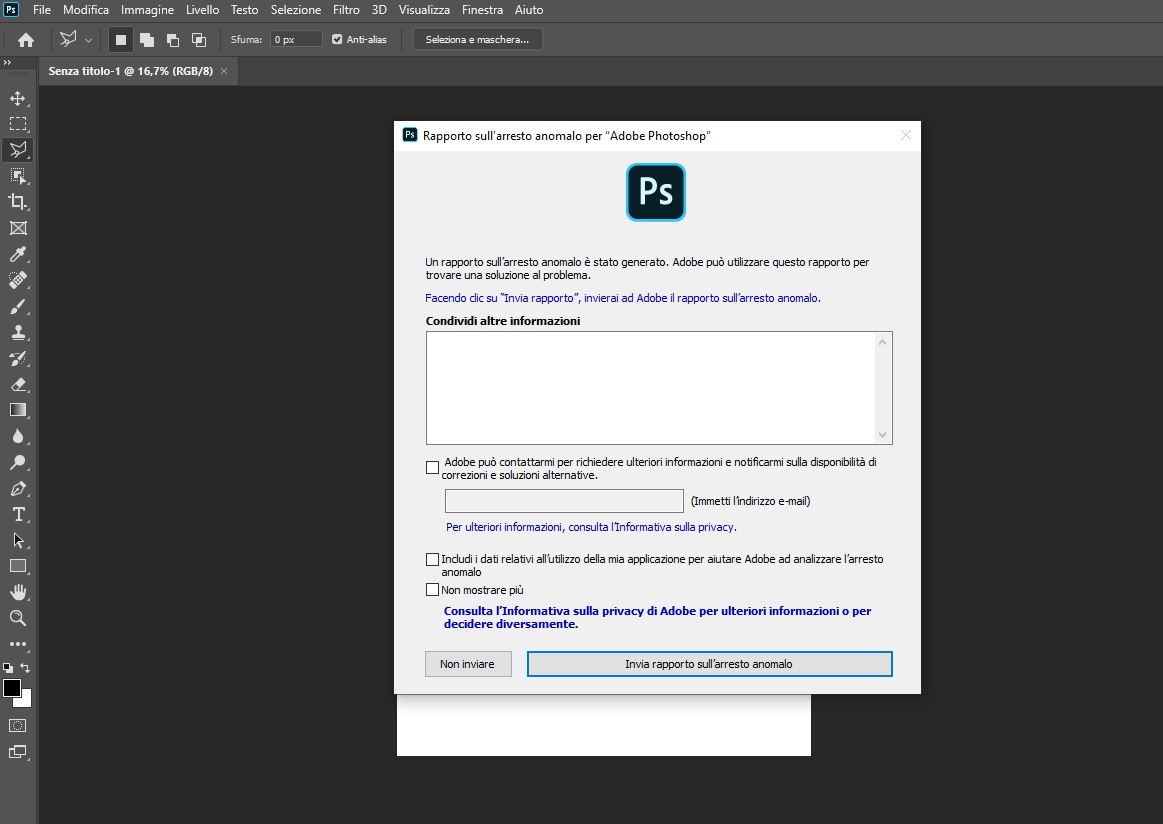Open the tool preset picker dropdown arrow
Viewport: 1163px width, 824px height.
(88, 40)
